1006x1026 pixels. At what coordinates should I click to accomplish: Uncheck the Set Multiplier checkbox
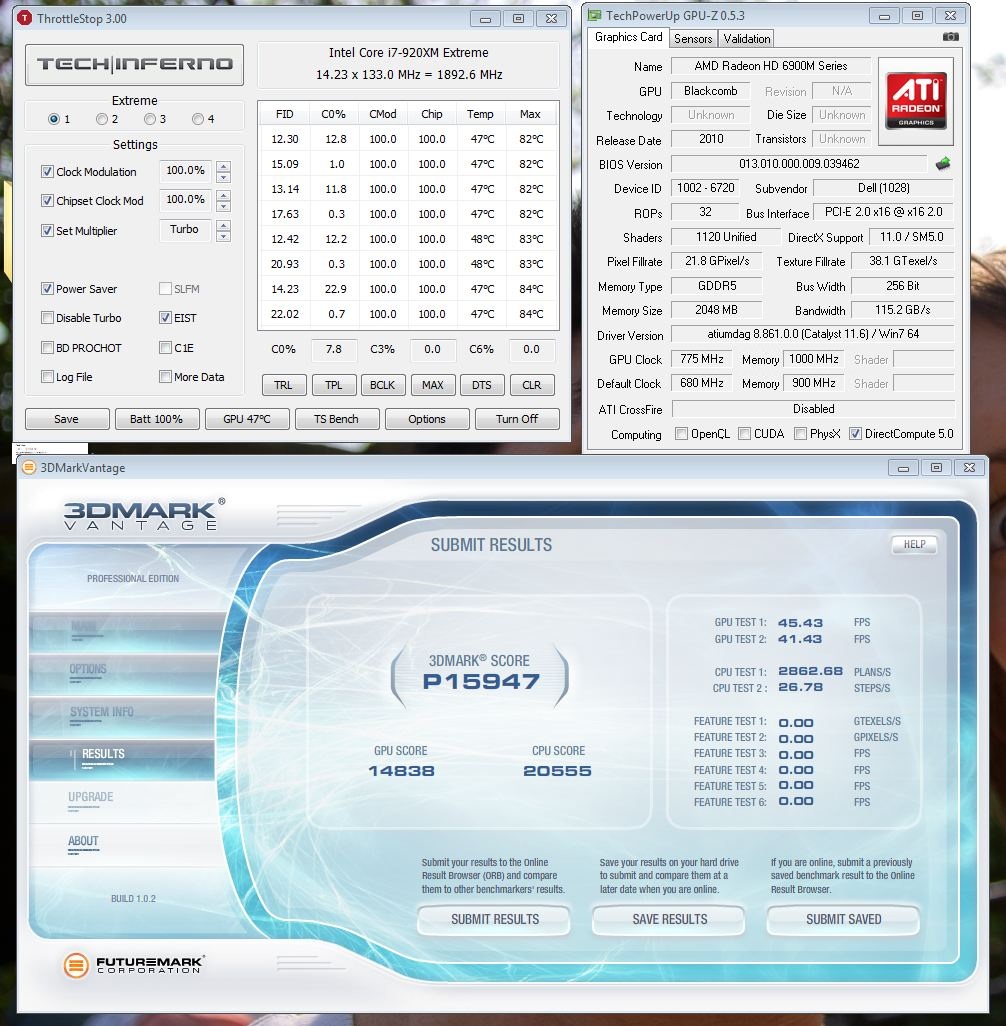coord(47,230)
